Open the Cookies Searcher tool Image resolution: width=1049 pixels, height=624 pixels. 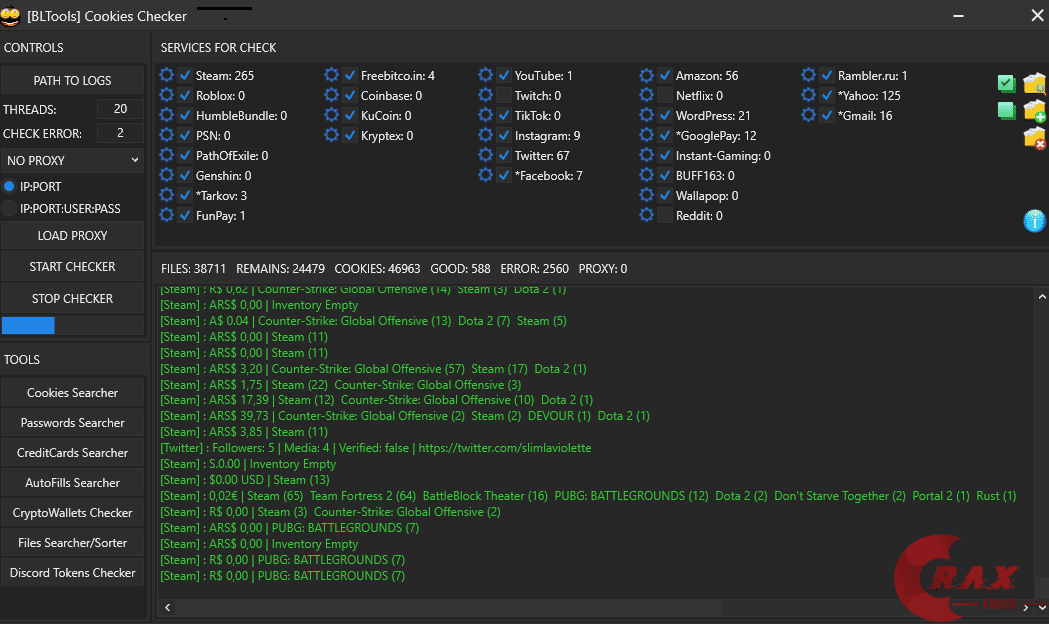click(x=72, y=393)
